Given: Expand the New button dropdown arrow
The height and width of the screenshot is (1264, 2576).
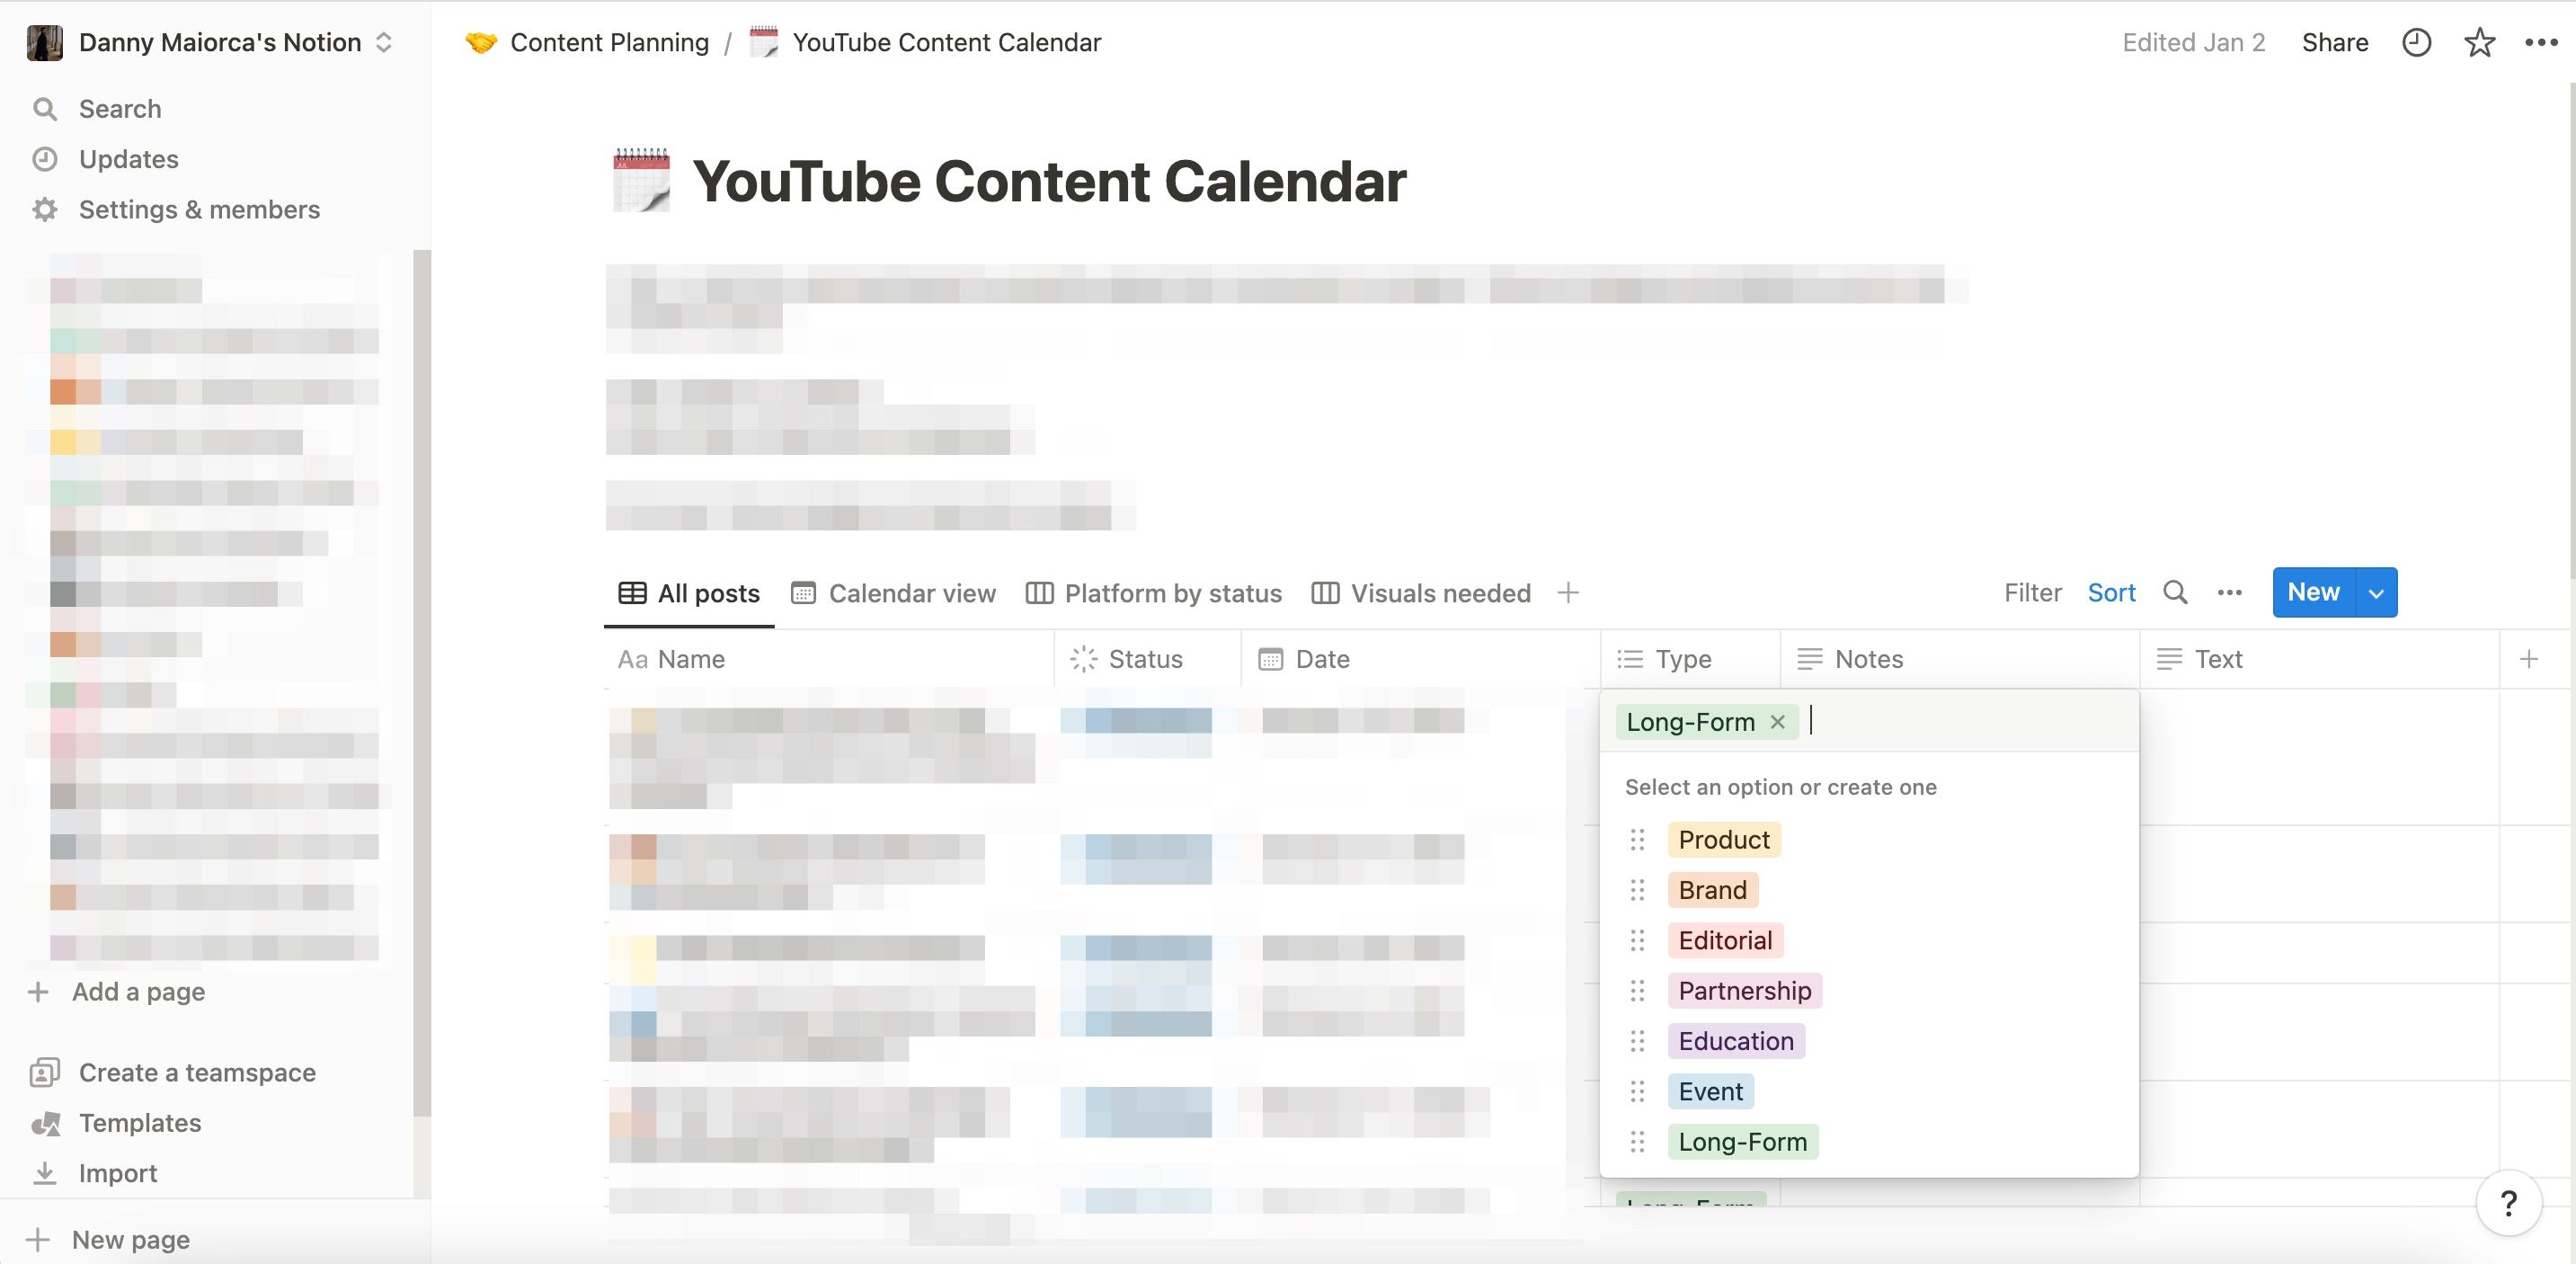Looking at the screenshot, I should pos(2376,592).
